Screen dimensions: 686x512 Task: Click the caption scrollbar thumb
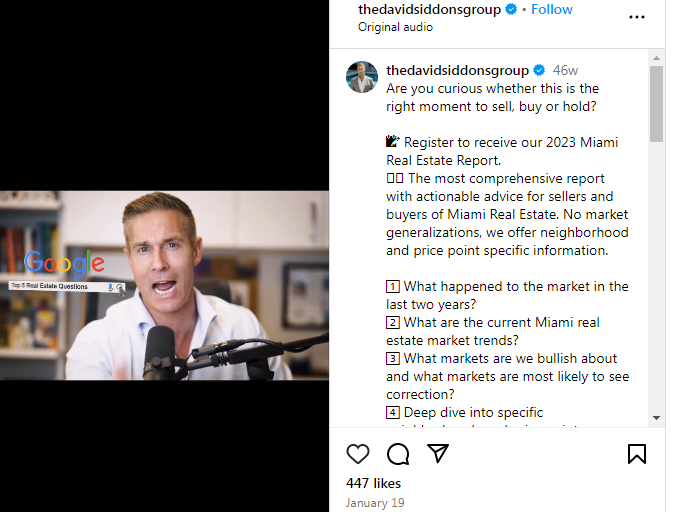point(656,104)
